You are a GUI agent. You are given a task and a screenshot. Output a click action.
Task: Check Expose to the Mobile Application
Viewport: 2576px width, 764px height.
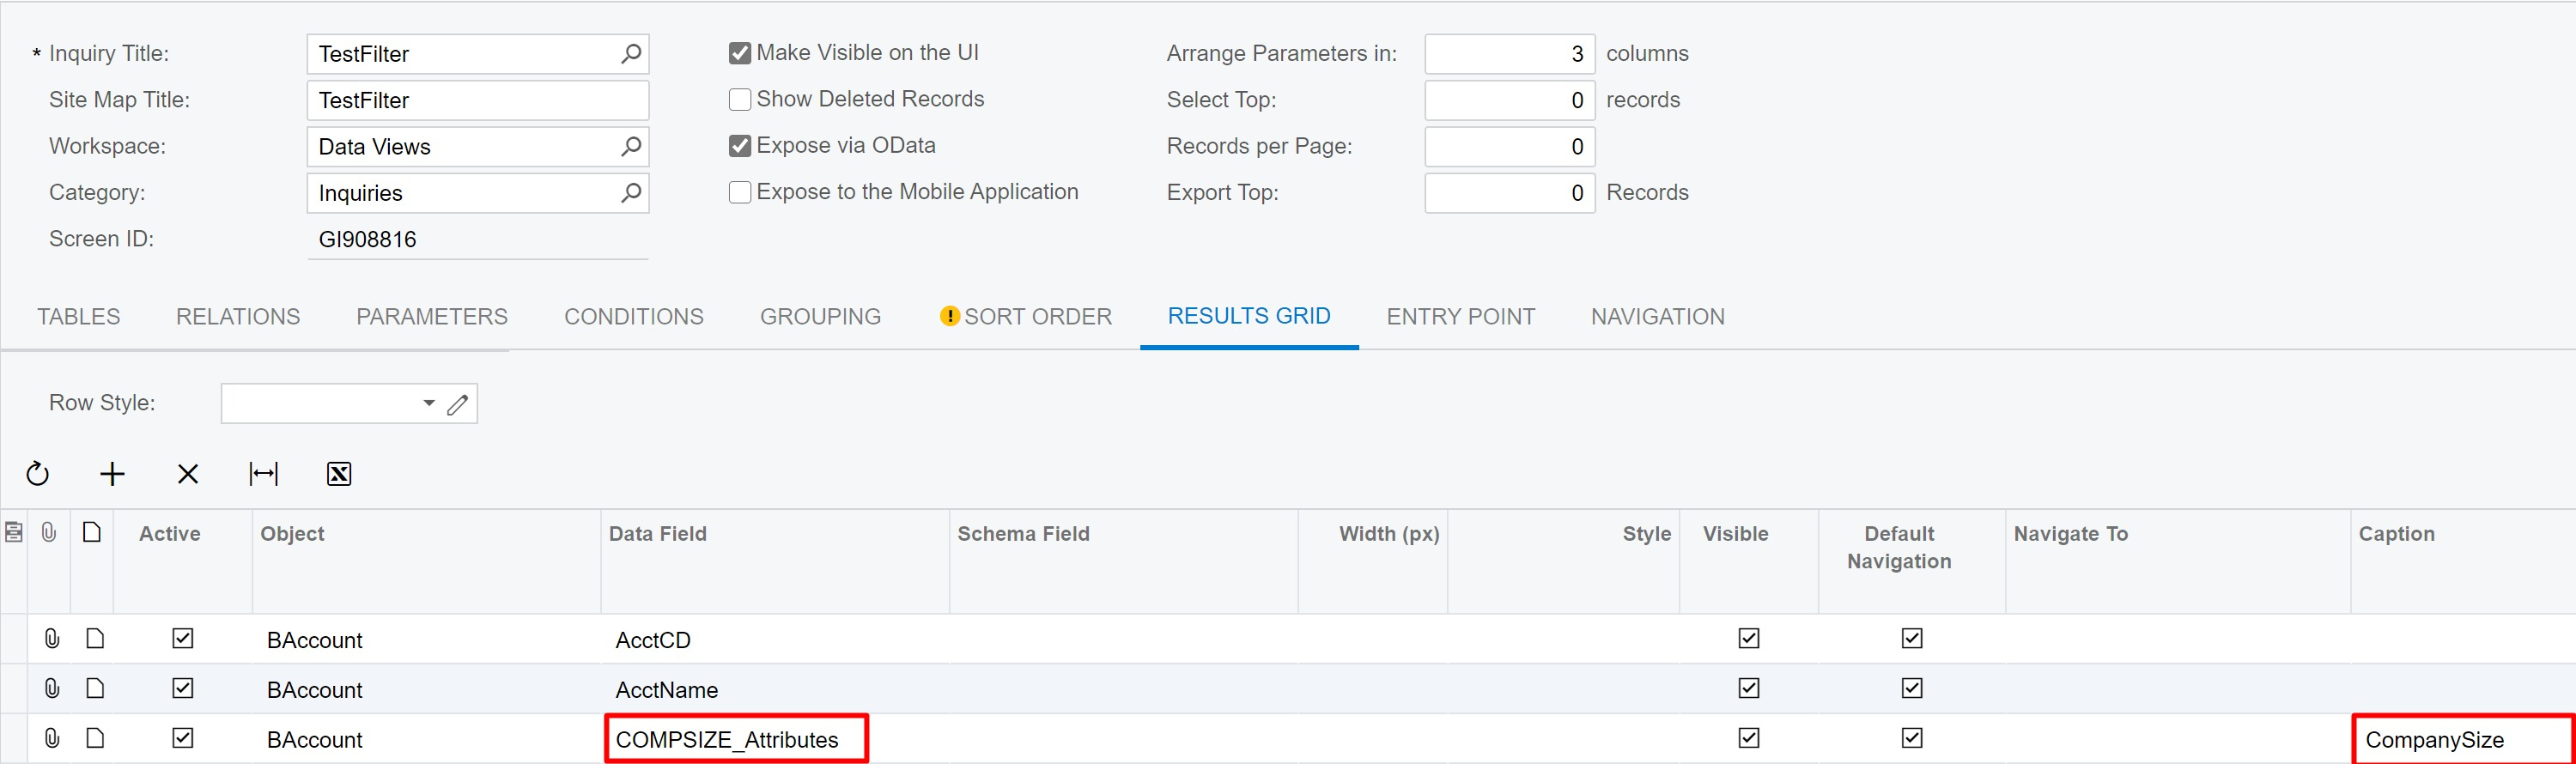click(740, 192)
